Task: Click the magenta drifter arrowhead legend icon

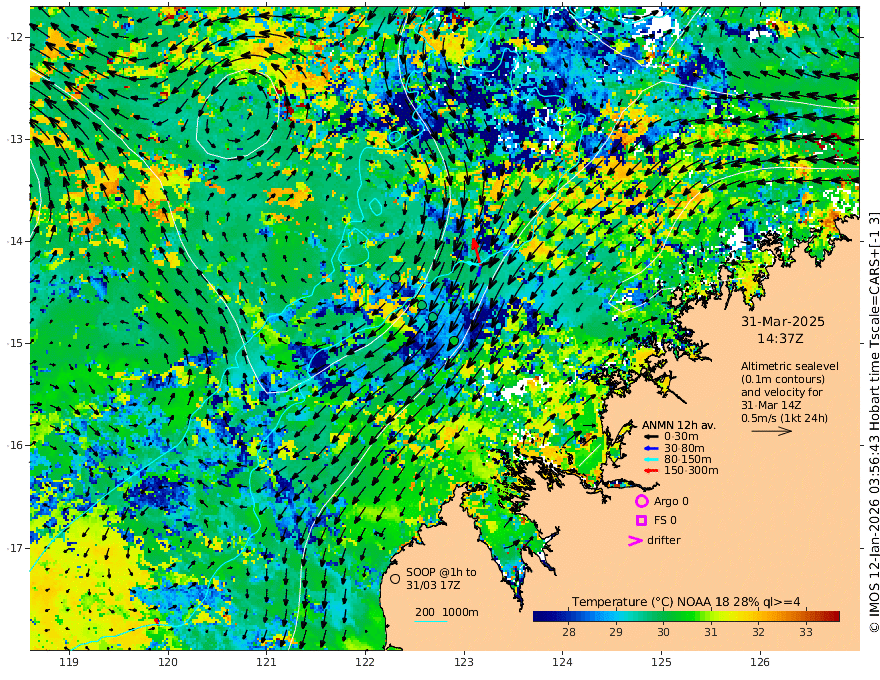Action: (635, 541)
